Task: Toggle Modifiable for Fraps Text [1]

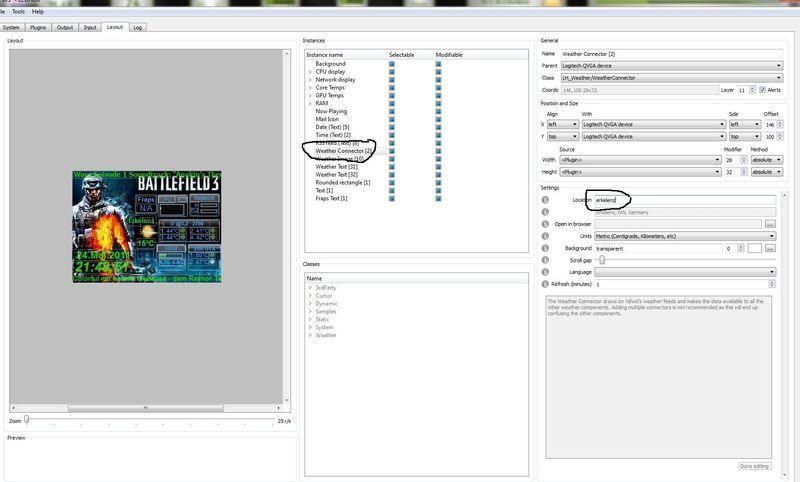Action: coord(438,198)
